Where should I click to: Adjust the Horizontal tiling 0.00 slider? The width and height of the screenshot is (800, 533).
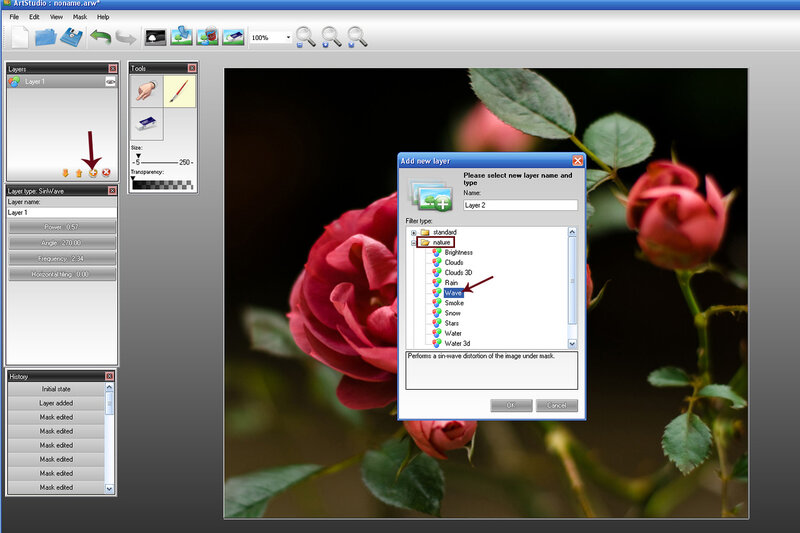coord(62,274)
